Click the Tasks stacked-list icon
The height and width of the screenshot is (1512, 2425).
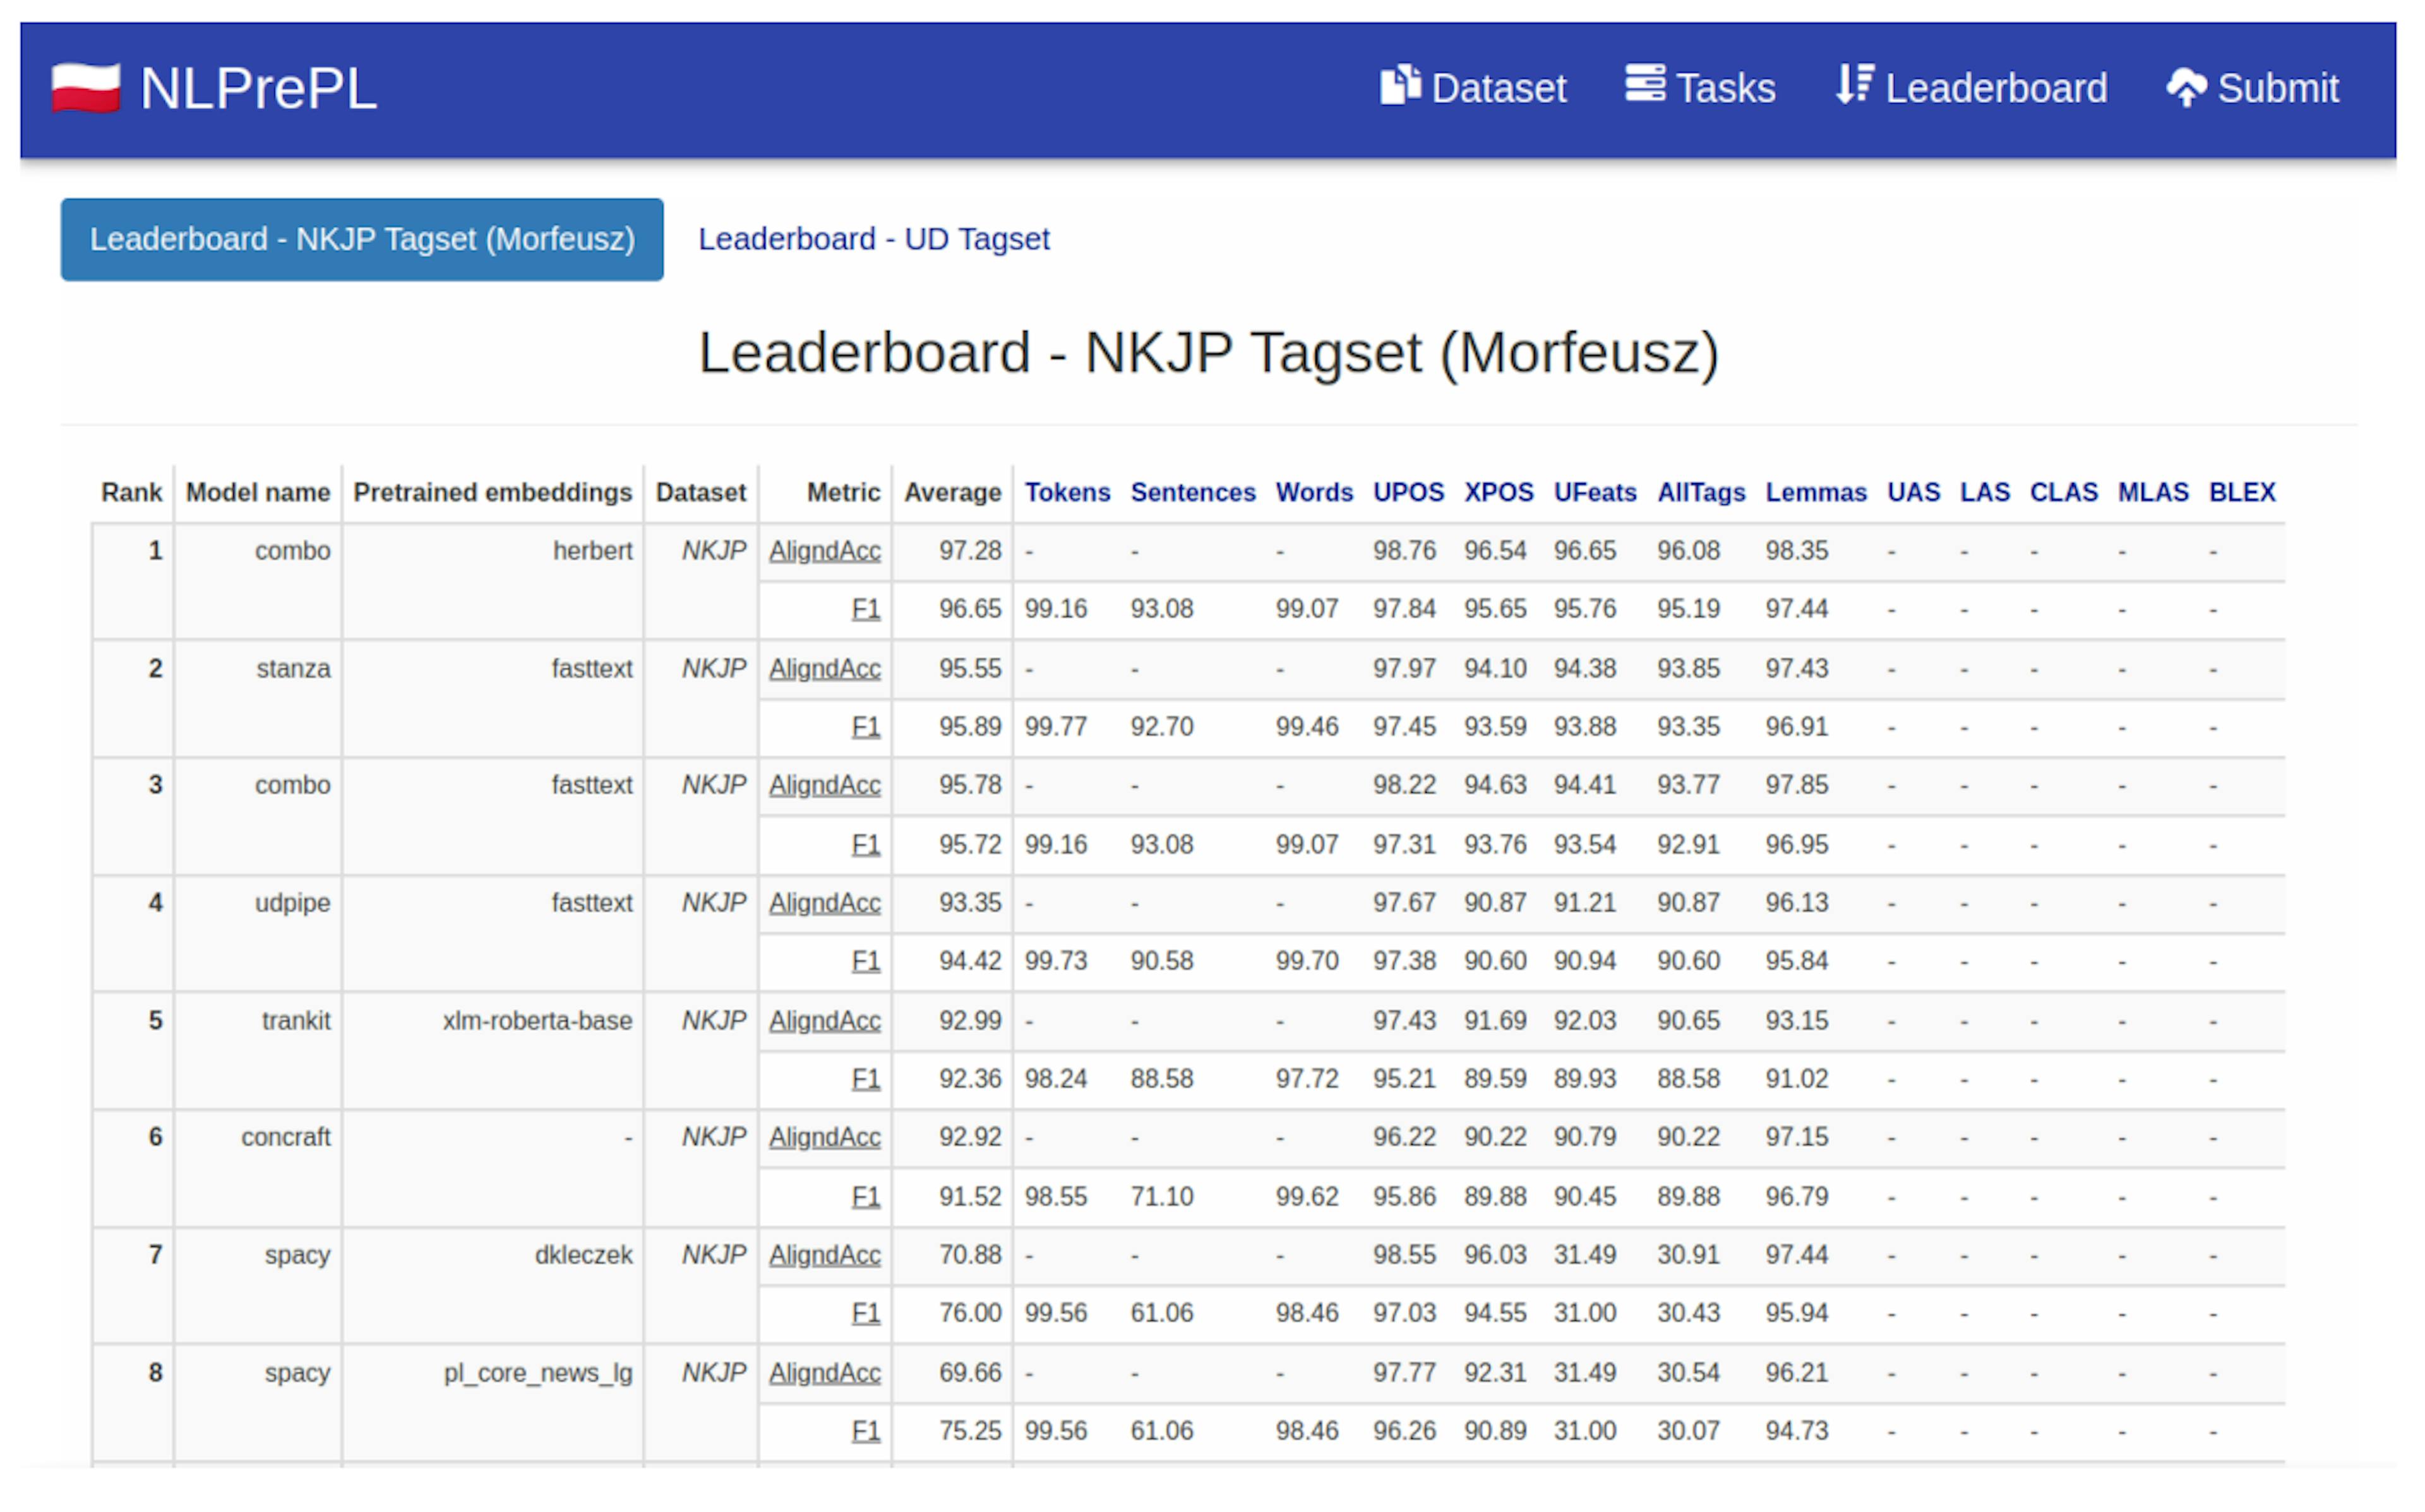tap(1645, 83)
